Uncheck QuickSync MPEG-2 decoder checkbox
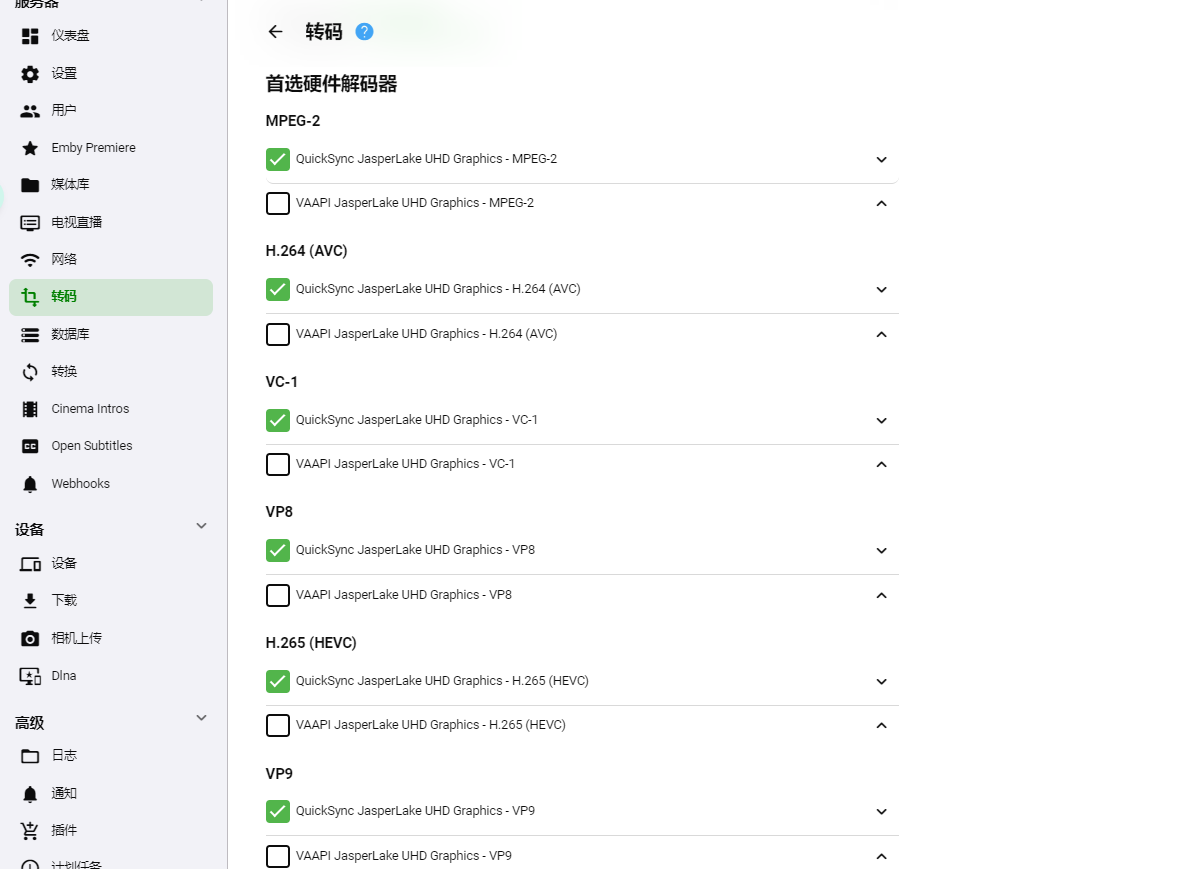Image resolution: width=1179 pixels, height=869 pixels. [x=278, y=159]
